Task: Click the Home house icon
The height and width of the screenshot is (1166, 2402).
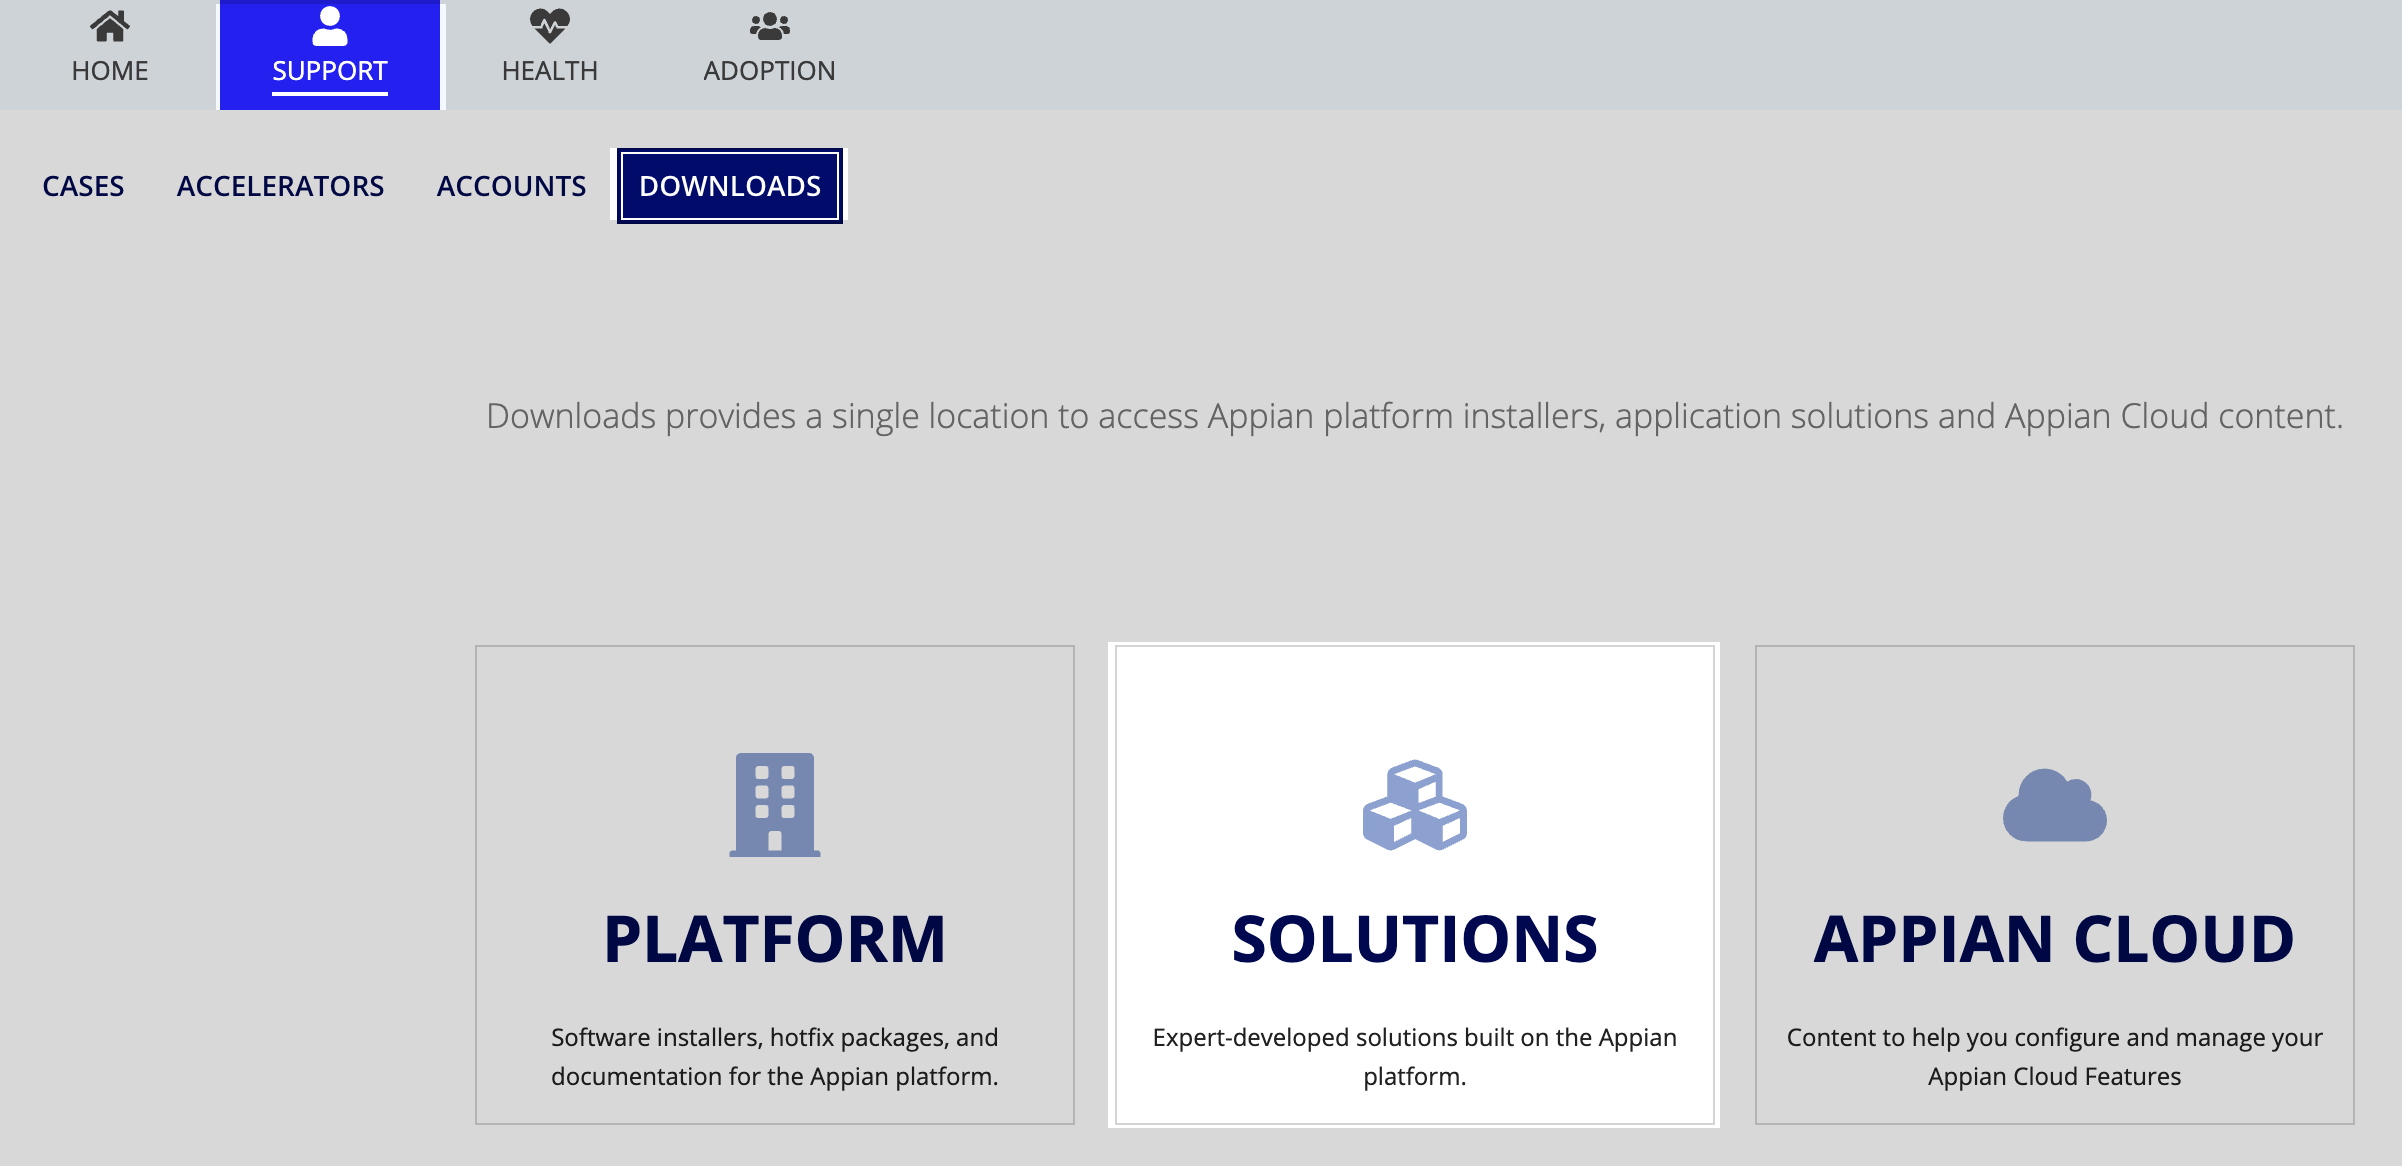Action: pos(110,26)
